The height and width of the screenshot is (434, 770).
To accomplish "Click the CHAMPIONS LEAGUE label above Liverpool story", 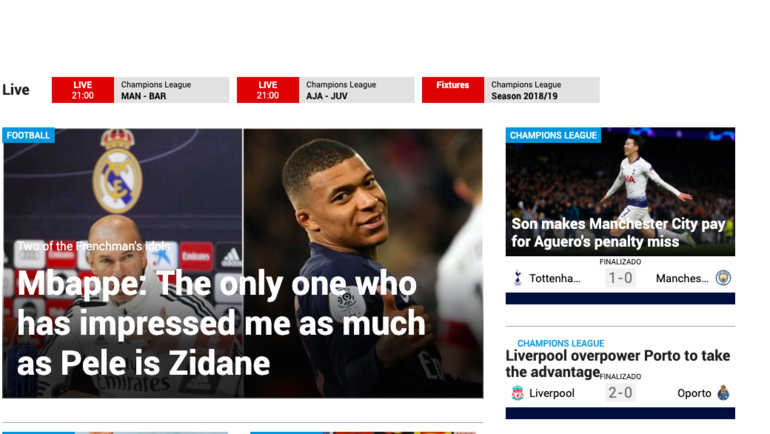I will point(561,343).
